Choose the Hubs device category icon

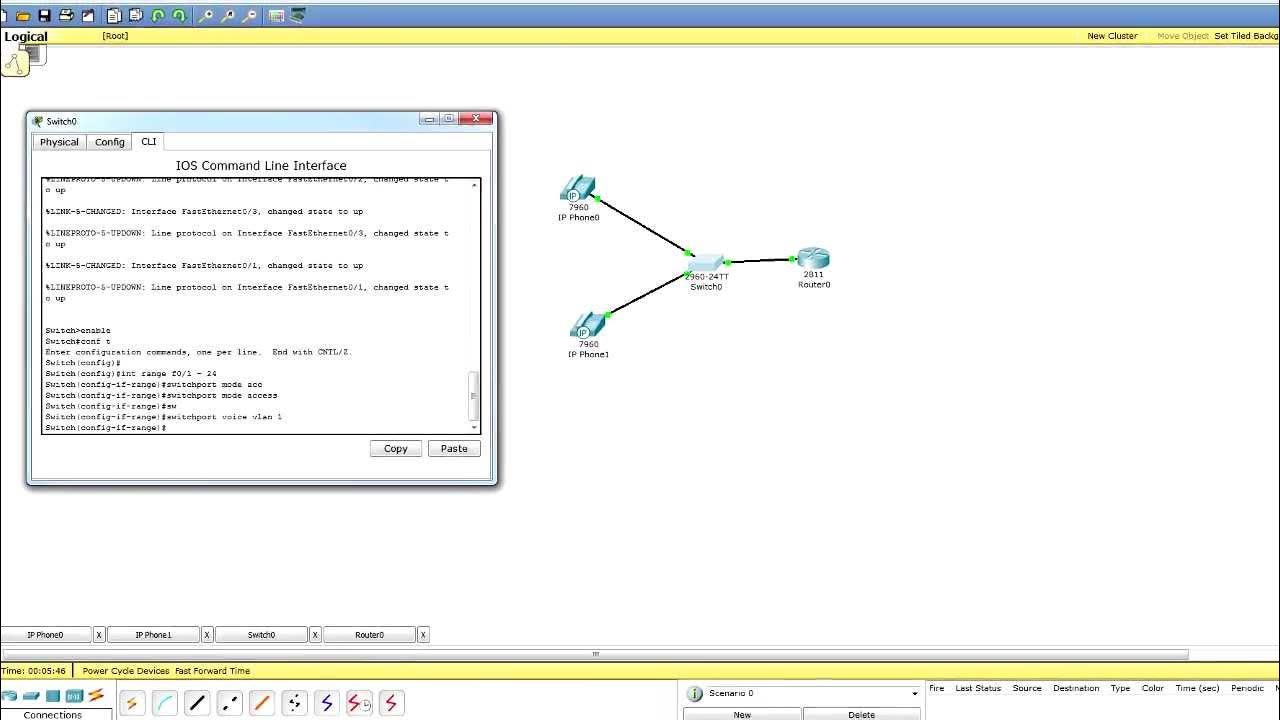pyautogui.click(x=53, y=696)
